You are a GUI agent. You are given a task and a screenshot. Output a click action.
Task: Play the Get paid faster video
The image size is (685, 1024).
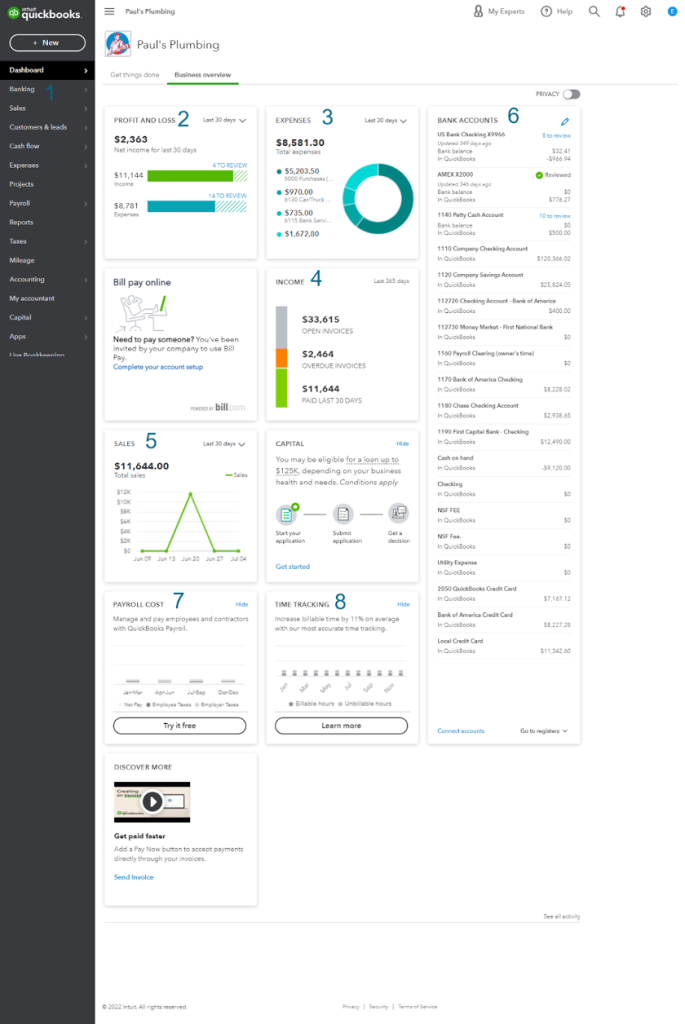coord(152,801)
